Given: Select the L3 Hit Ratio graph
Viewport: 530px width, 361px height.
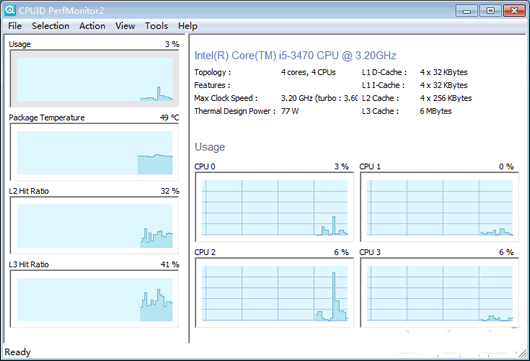Looking at the screenshot, I should pos(94,299).
